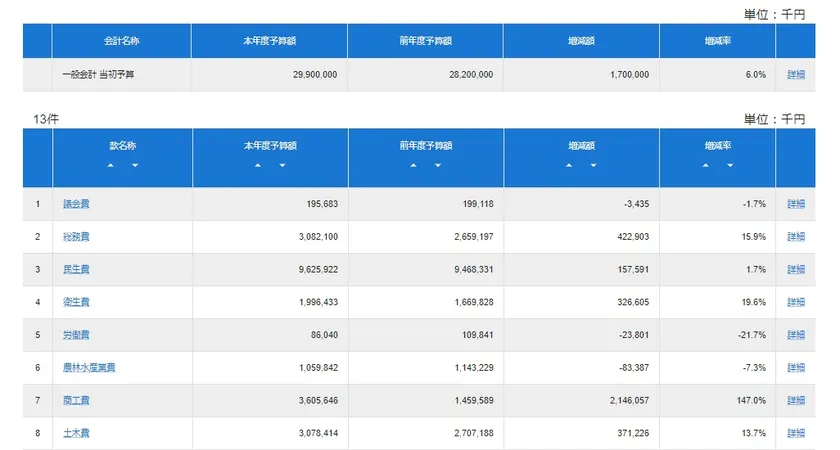The width and height of the screenshot is (840, 450).
Task: Open 詳細 link in 労働費 row
Action: (796, 335)
